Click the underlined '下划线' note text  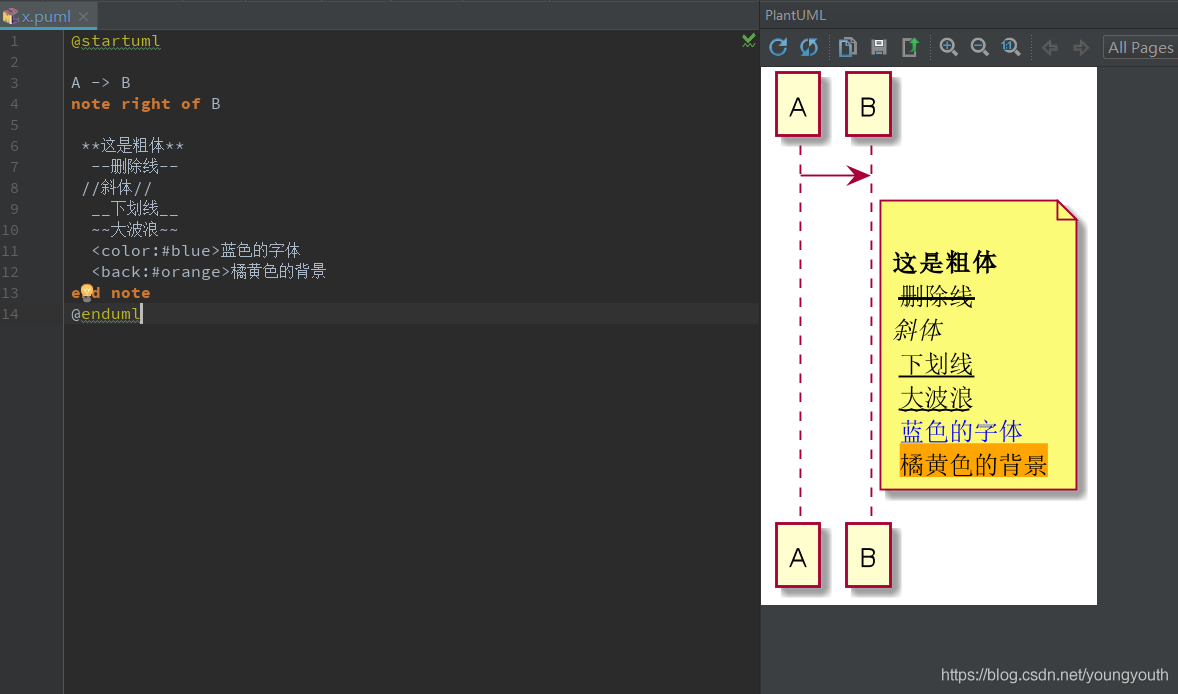(936, 364)
